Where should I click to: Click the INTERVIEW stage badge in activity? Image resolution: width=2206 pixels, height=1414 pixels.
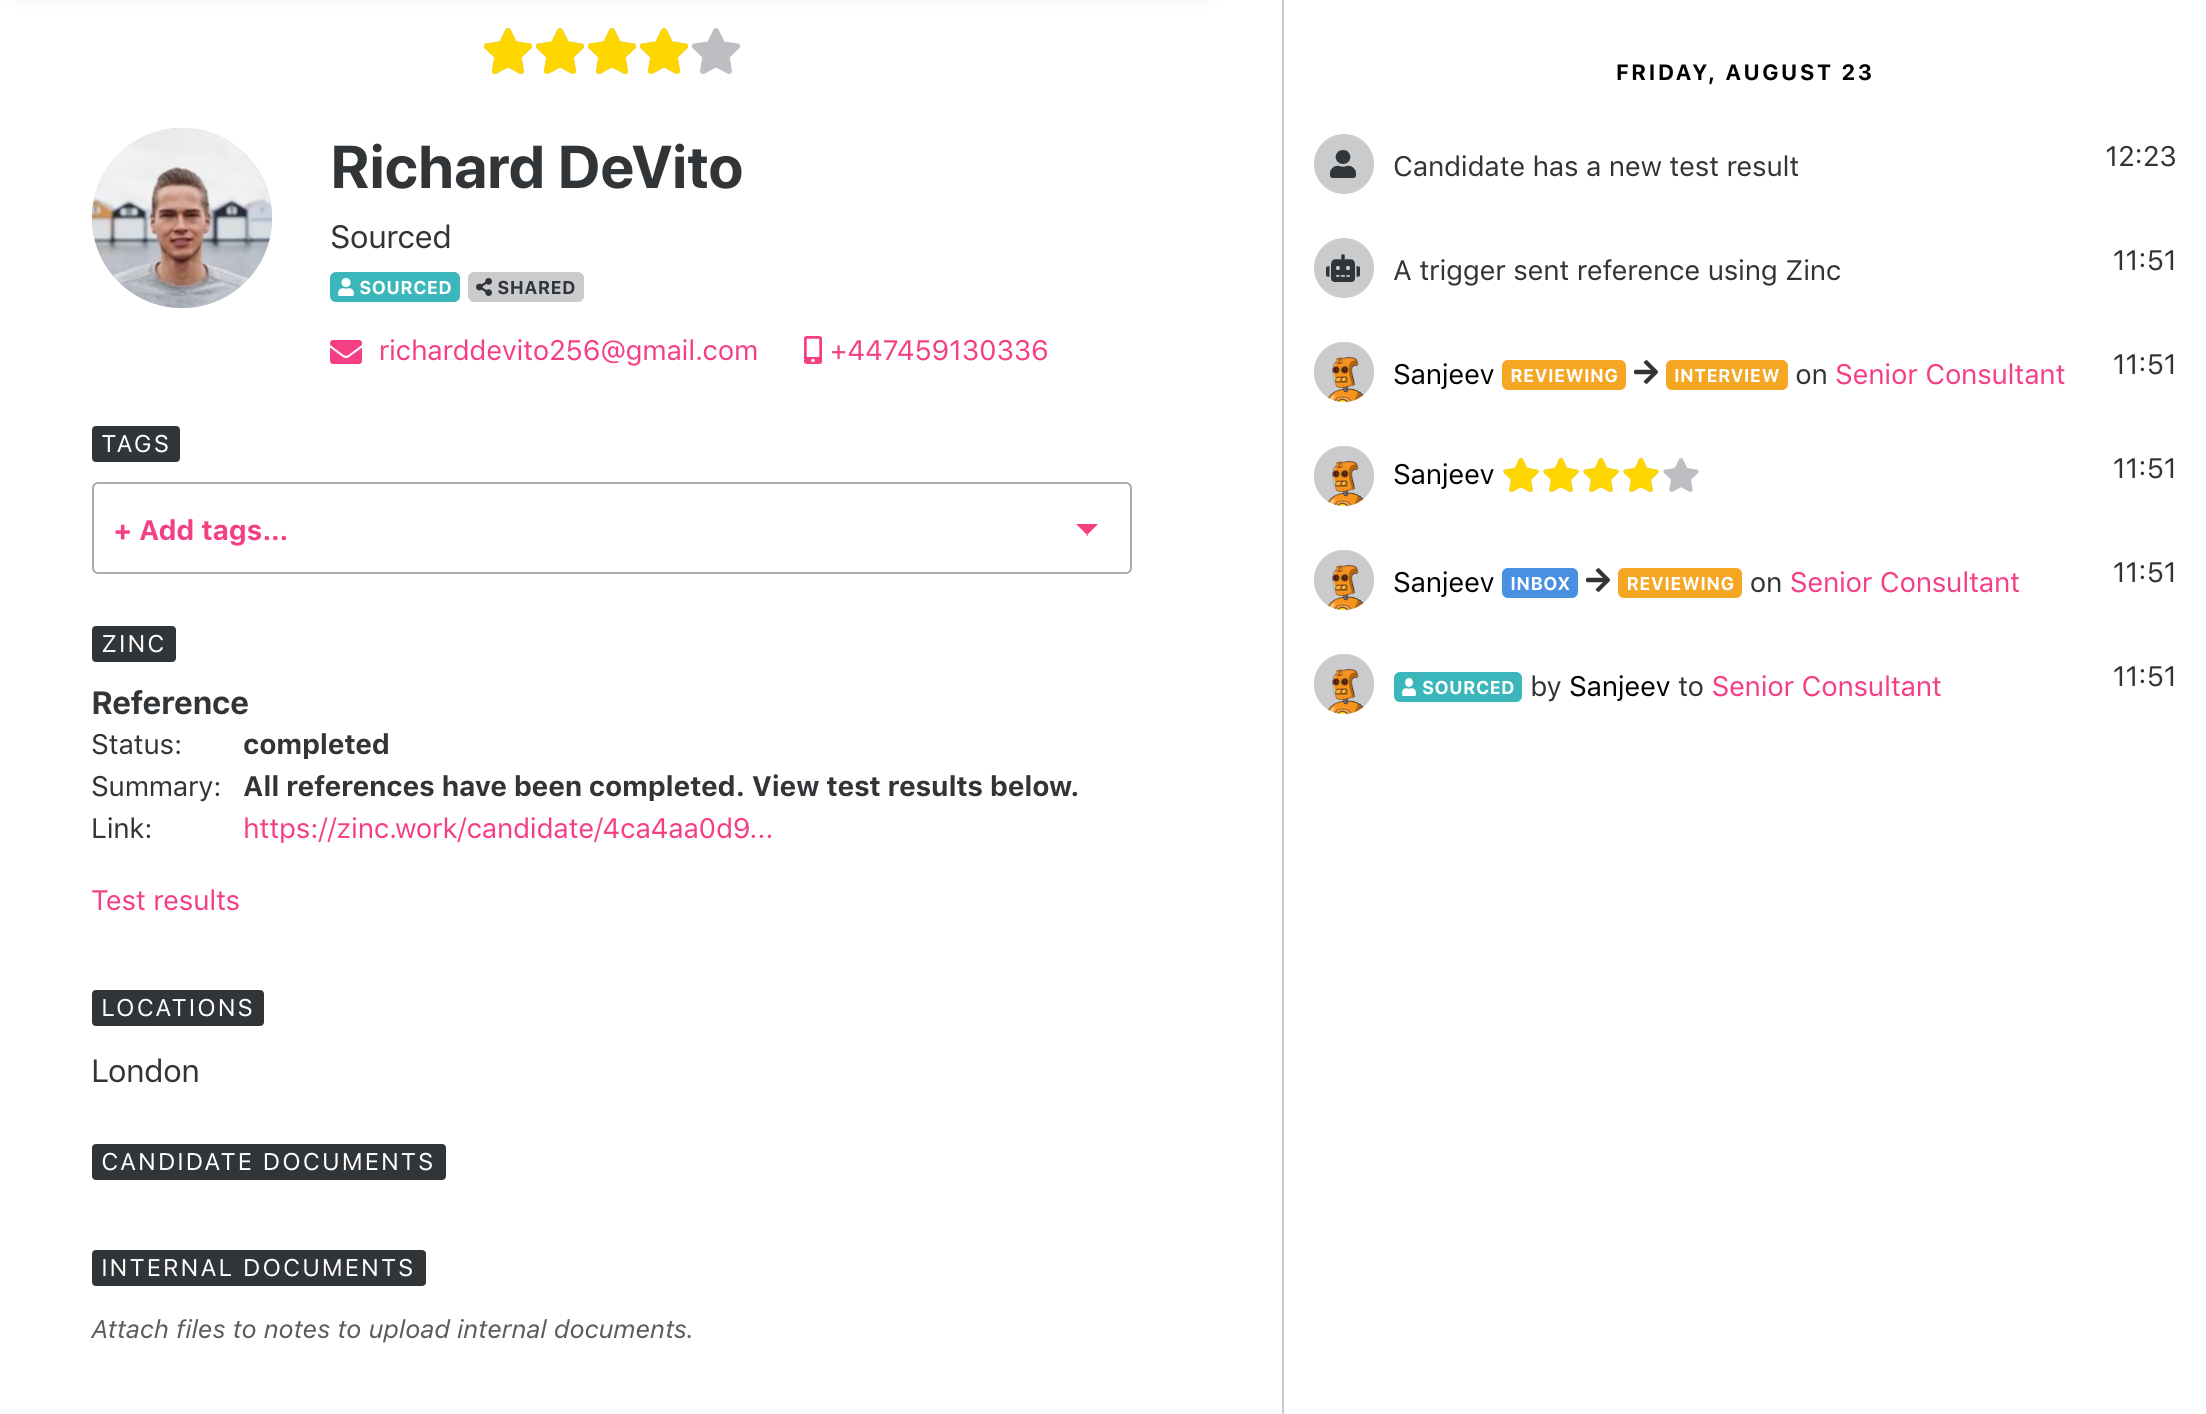point(1726,375)
